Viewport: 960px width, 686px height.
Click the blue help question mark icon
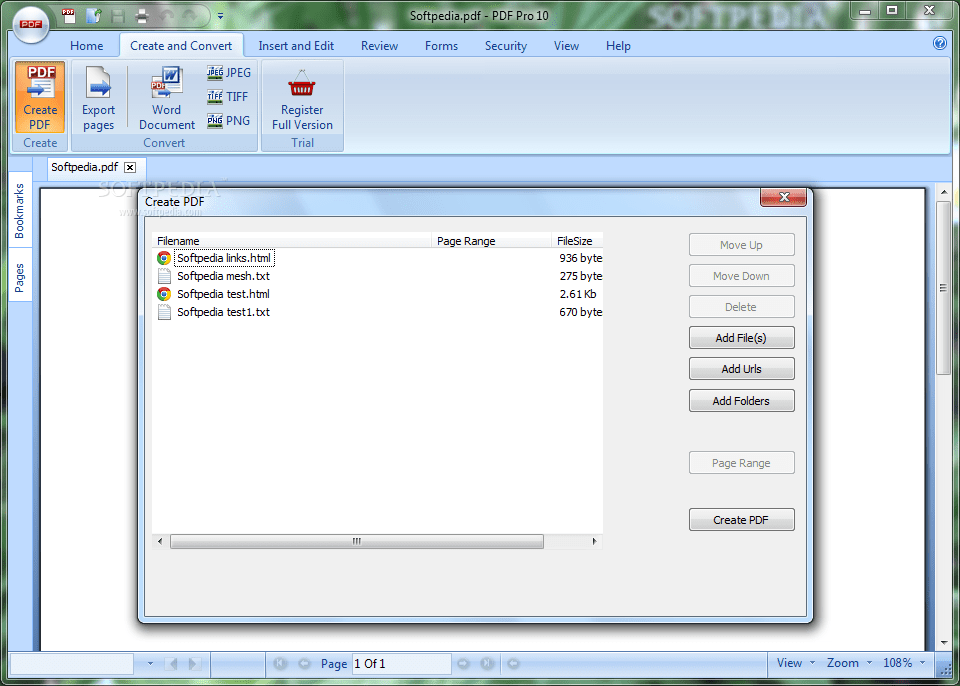(939, 43)
